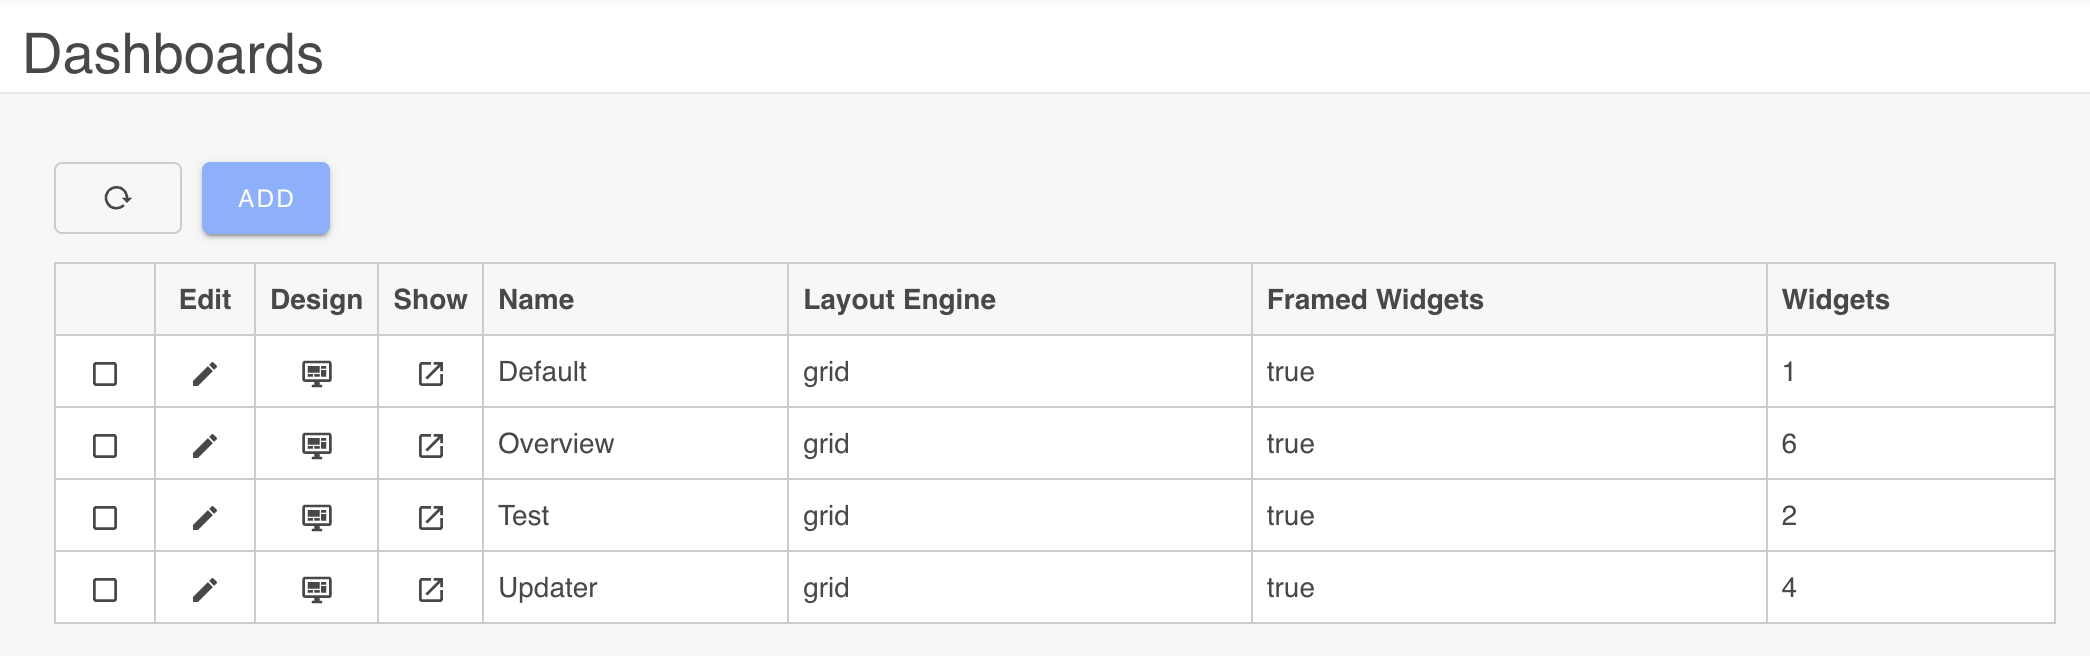This screenshot has height=656, width=2090.
Task: Open the edit pencil for Updater dashboard
Action: tap(204, 589)
